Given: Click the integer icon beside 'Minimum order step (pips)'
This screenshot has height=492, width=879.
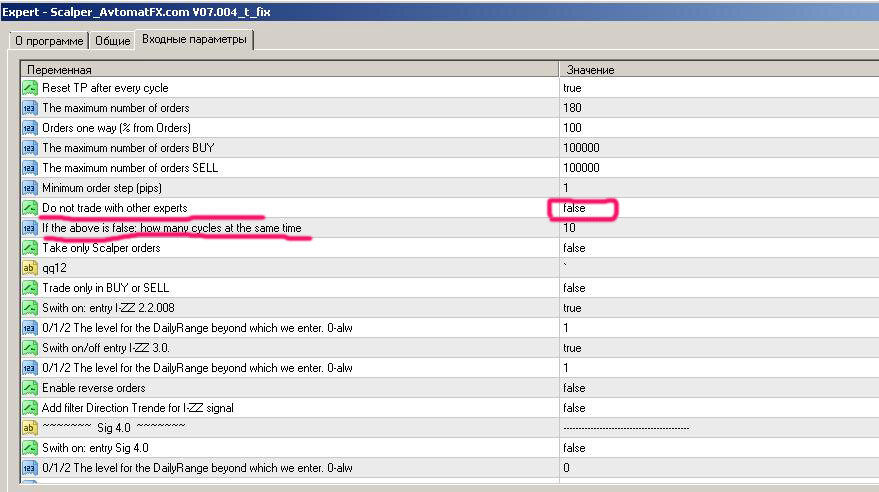Looking at the screenshot, I should coord(29,188).
